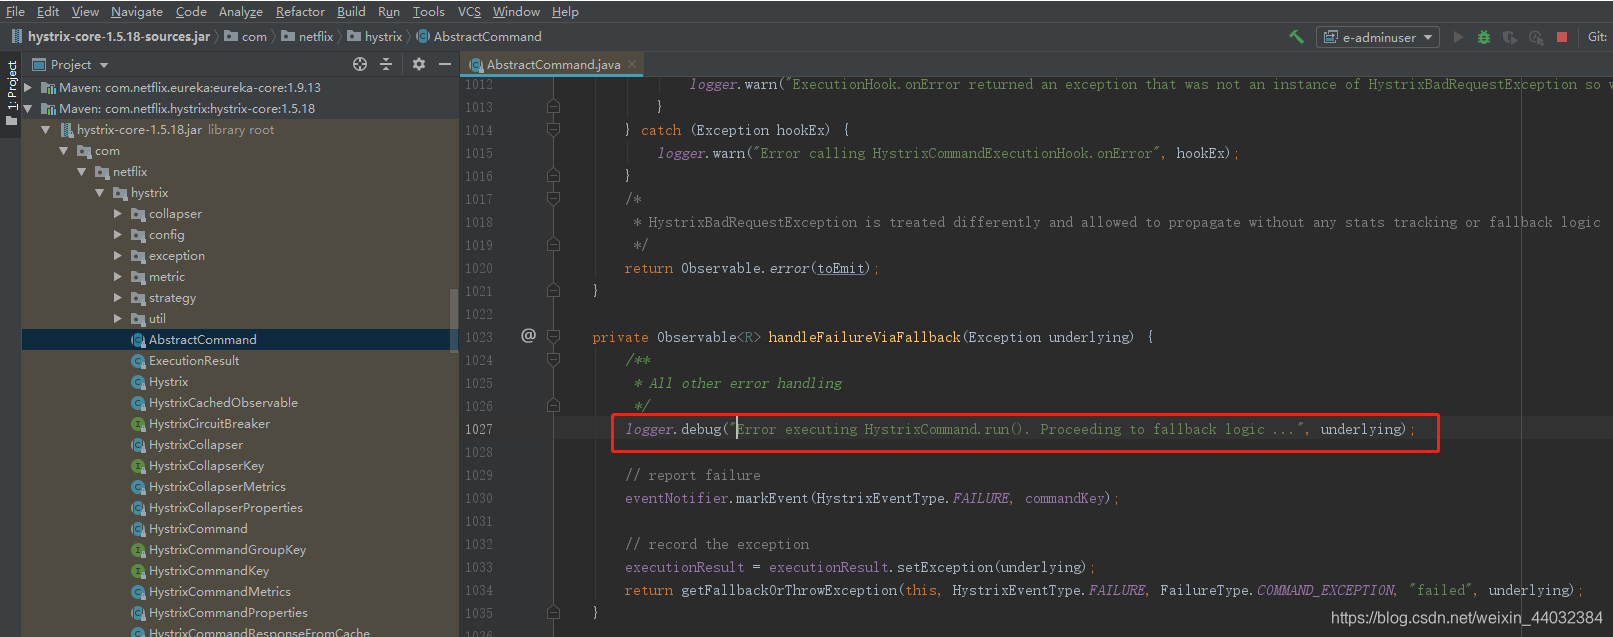Close the AbstractCommand.java tab
Viewport: 1613px width, 637px height.
(x=632, y=64)
